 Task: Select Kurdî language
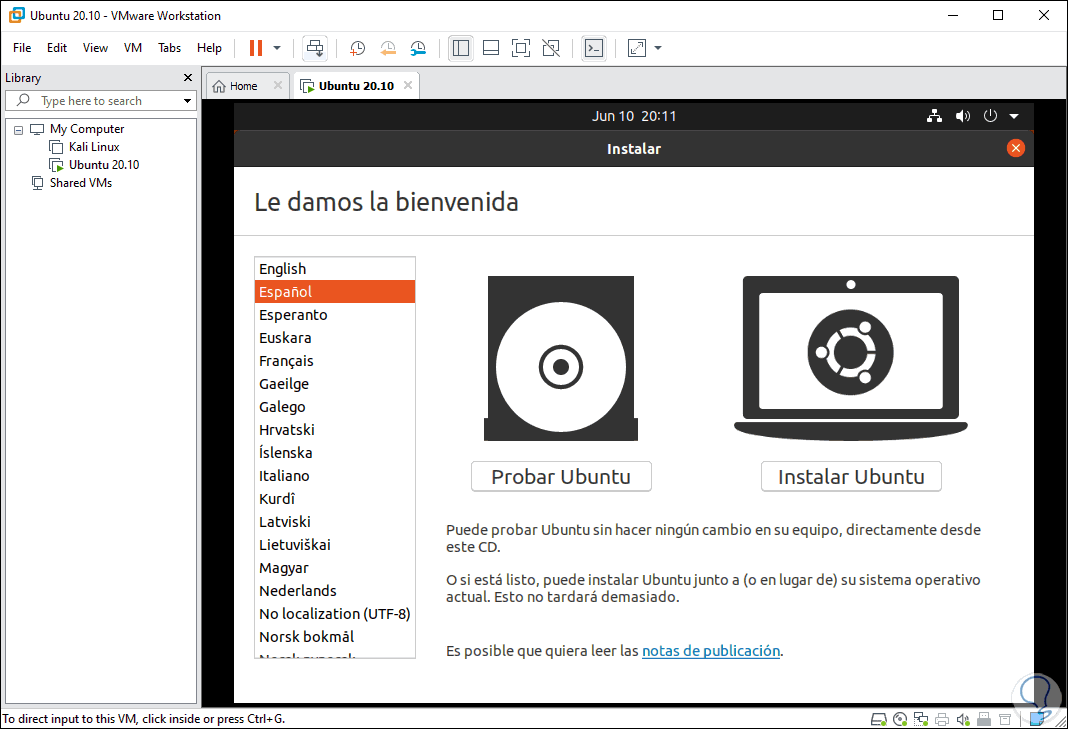point(334,499)
